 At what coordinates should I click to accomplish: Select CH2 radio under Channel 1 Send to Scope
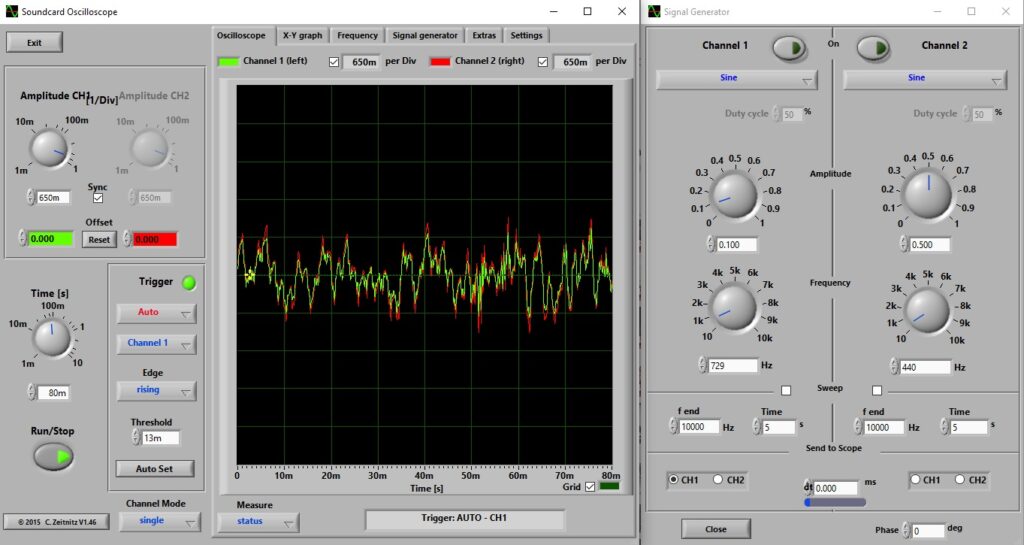tap(718, 479)
